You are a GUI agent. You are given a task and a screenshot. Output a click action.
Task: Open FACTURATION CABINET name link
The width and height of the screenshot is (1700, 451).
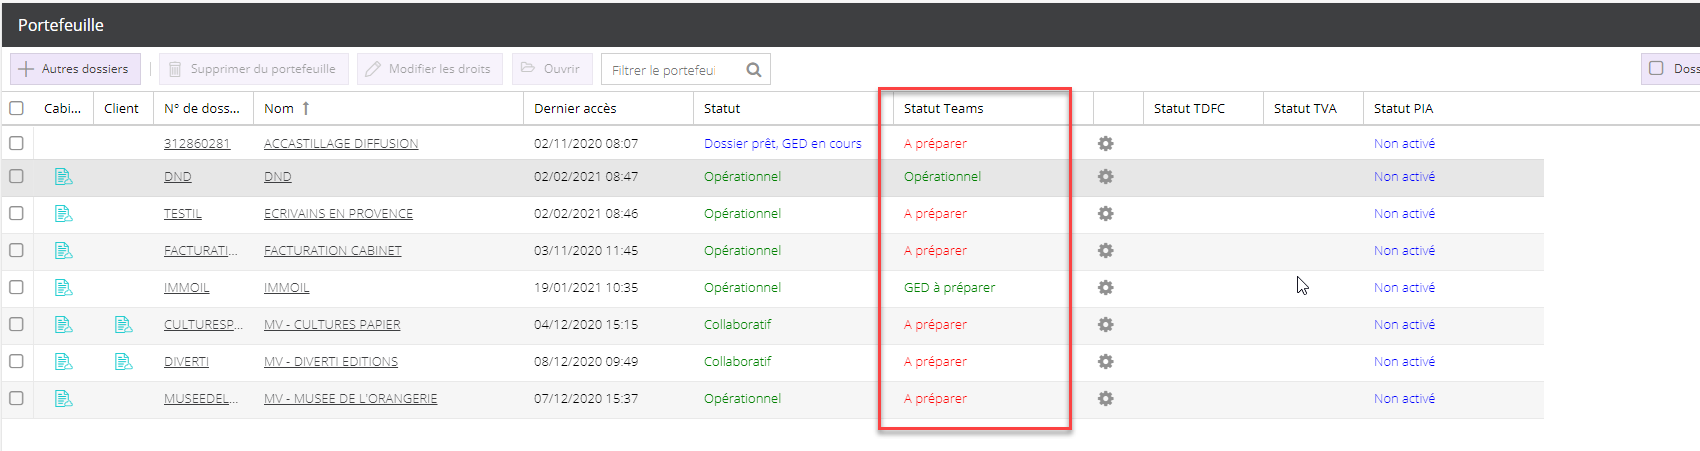point(333,251)
